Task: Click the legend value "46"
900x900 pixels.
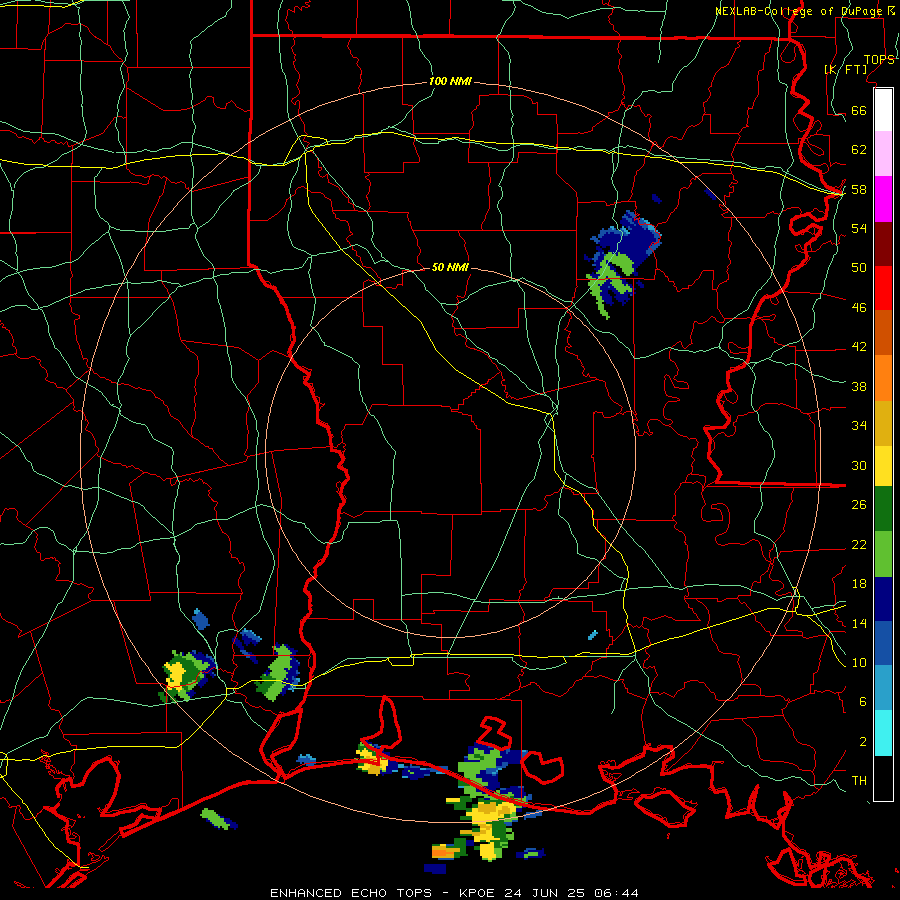Action: tap(859, 308)
